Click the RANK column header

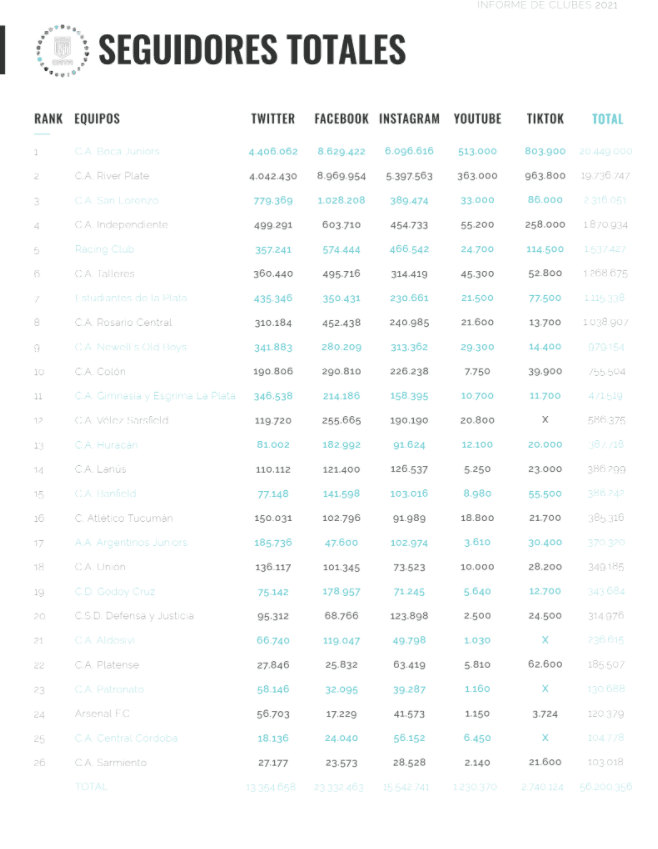48,119
